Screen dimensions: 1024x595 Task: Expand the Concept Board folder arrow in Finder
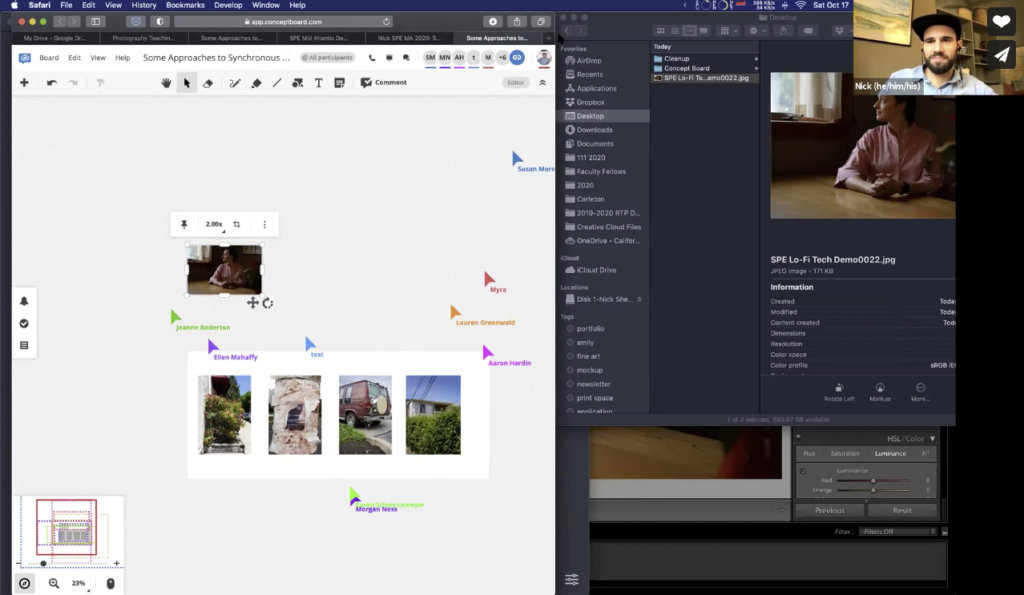756,68
